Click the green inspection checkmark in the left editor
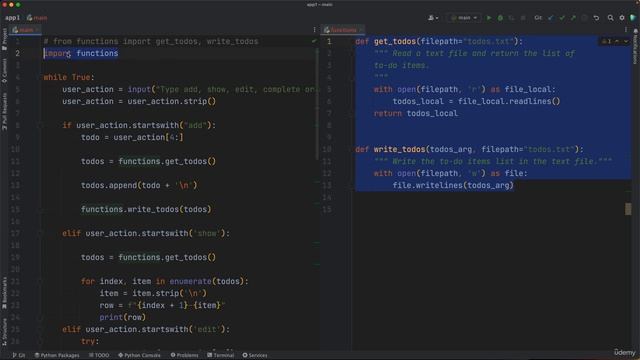This screenshot has height=360, width=640. tap(313, 41)
